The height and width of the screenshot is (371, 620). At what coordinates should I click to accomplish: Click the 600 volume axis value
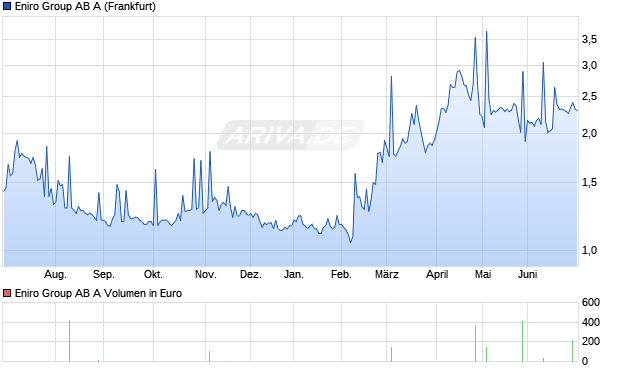tap(591, 303)
